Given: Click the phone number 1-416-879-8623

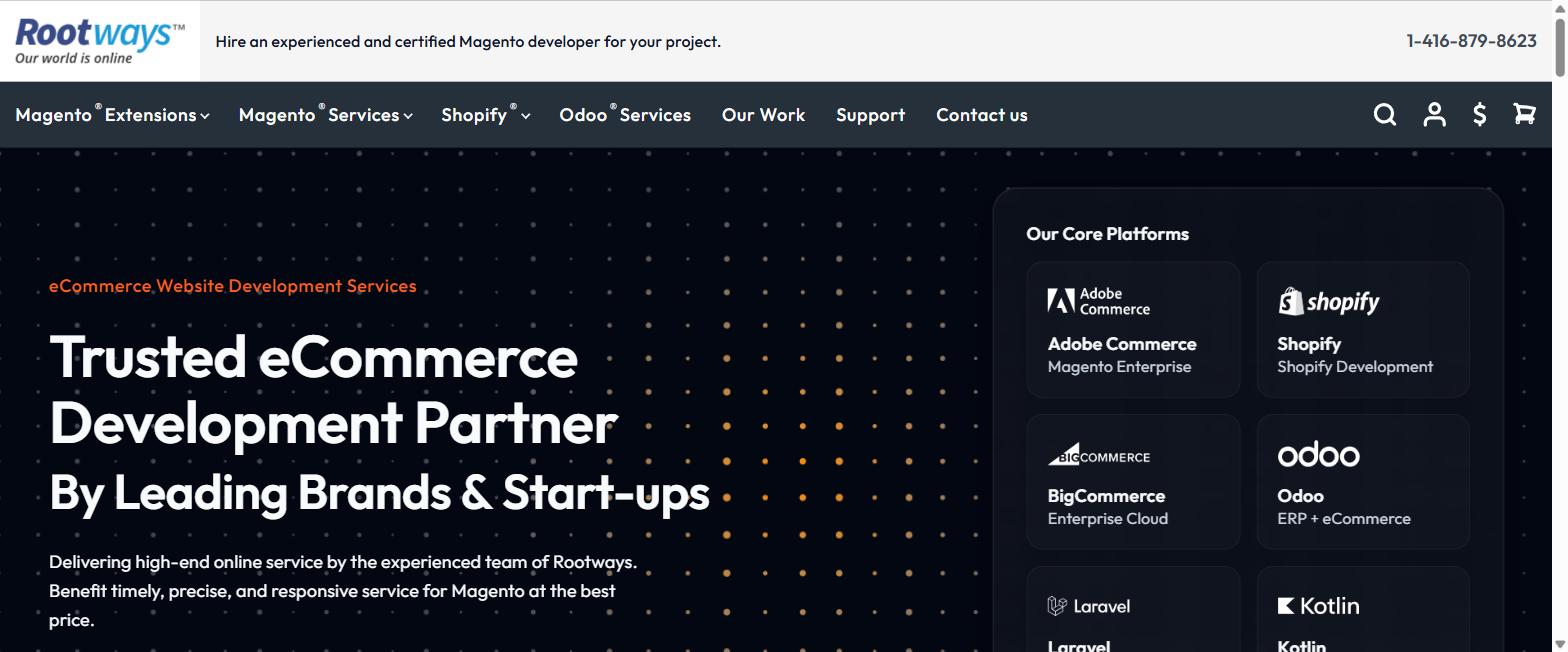Looking at the screenshot, I should tap(1471, 41).
